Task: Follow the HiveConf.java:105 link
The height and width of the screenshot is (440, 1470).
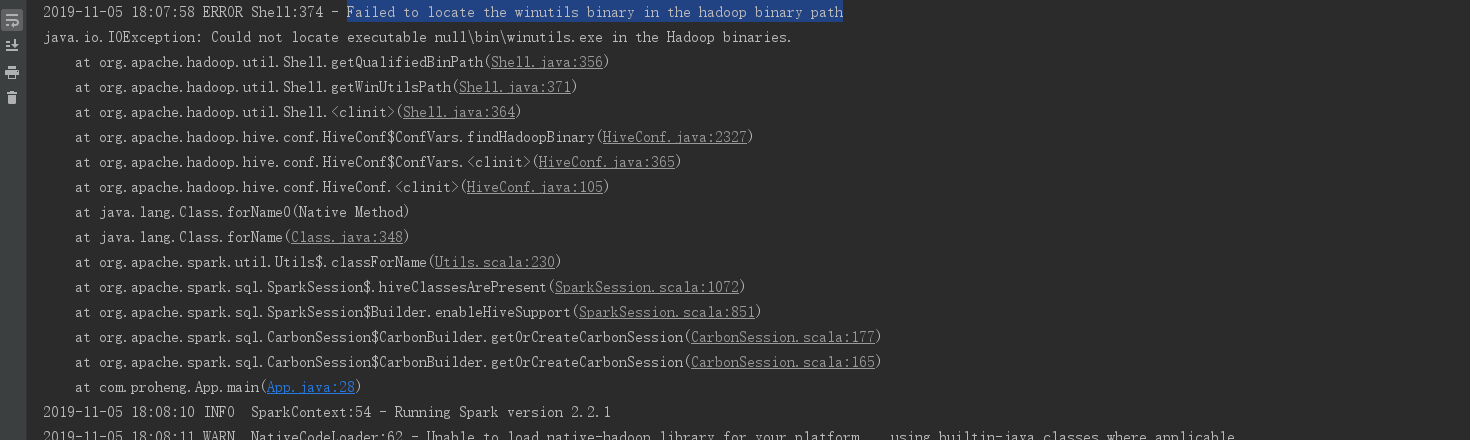Action: (x=534, y=187)
